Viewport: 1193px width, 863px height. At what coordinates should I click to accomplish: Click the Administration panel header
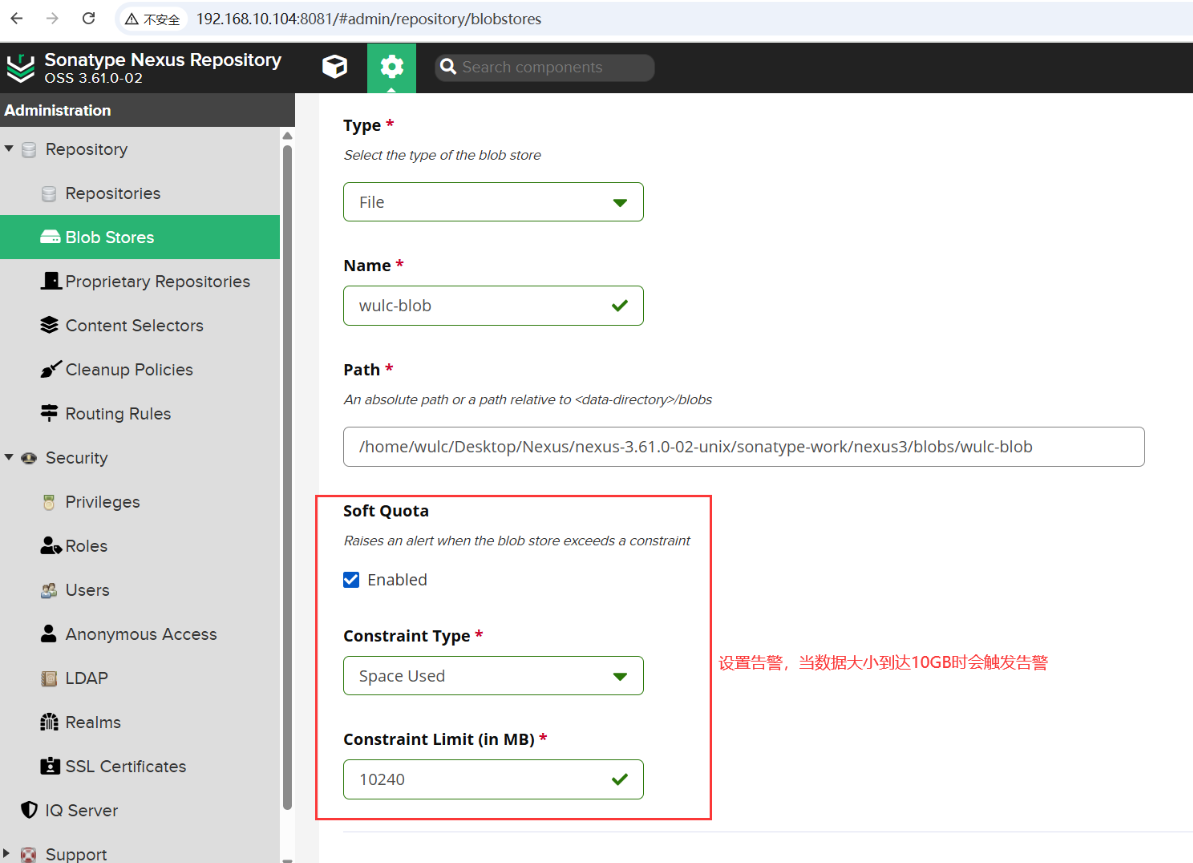147,110
